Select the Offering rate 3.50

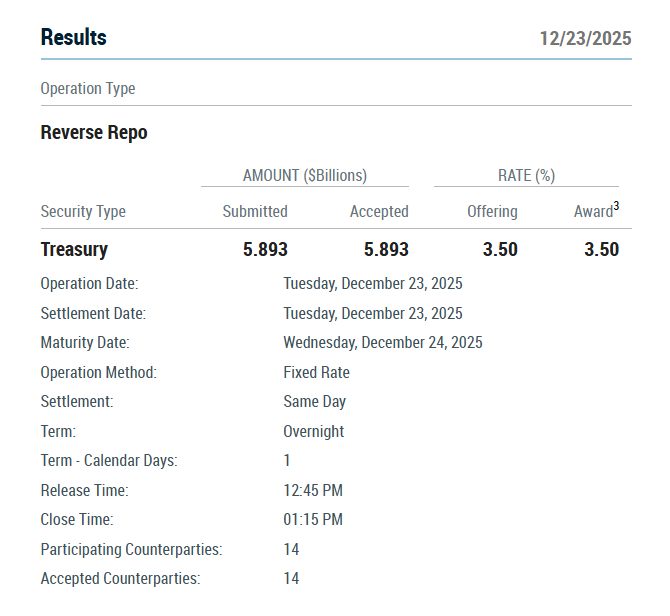(x=500, y=249)
